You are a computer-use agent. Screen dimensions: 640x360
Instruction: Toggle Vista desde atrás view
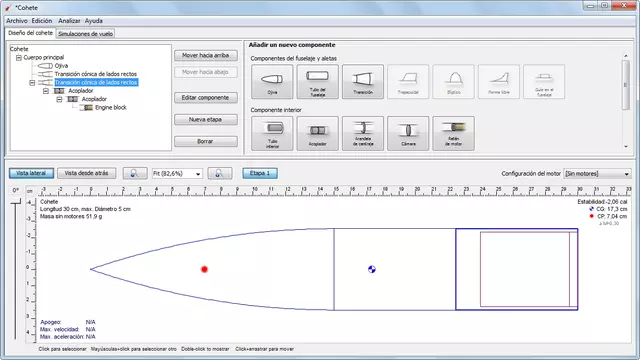pos(87,173)
